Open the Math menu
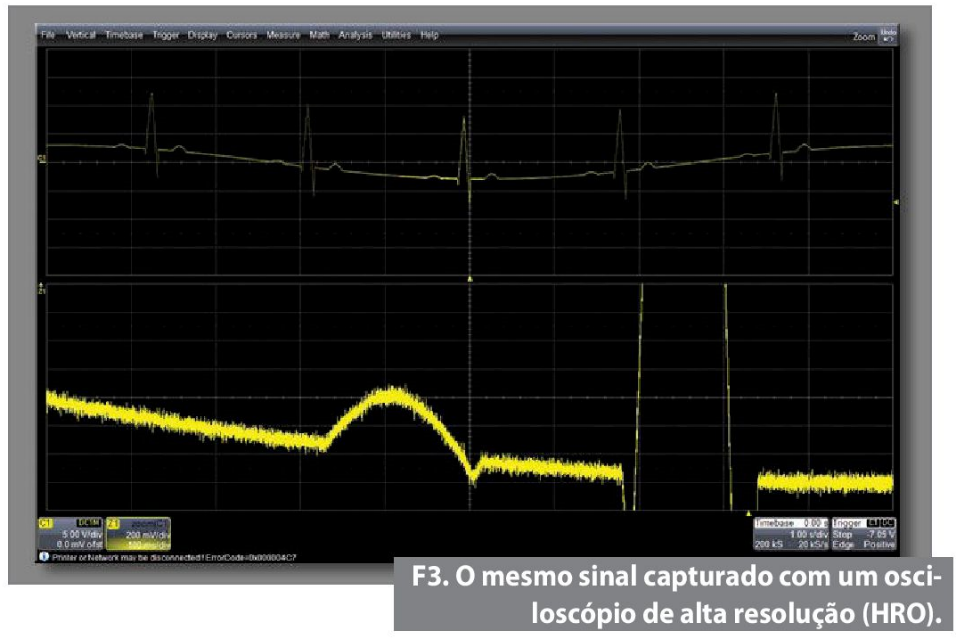Screen dimensions: 956x639 (x=319, y=35)
